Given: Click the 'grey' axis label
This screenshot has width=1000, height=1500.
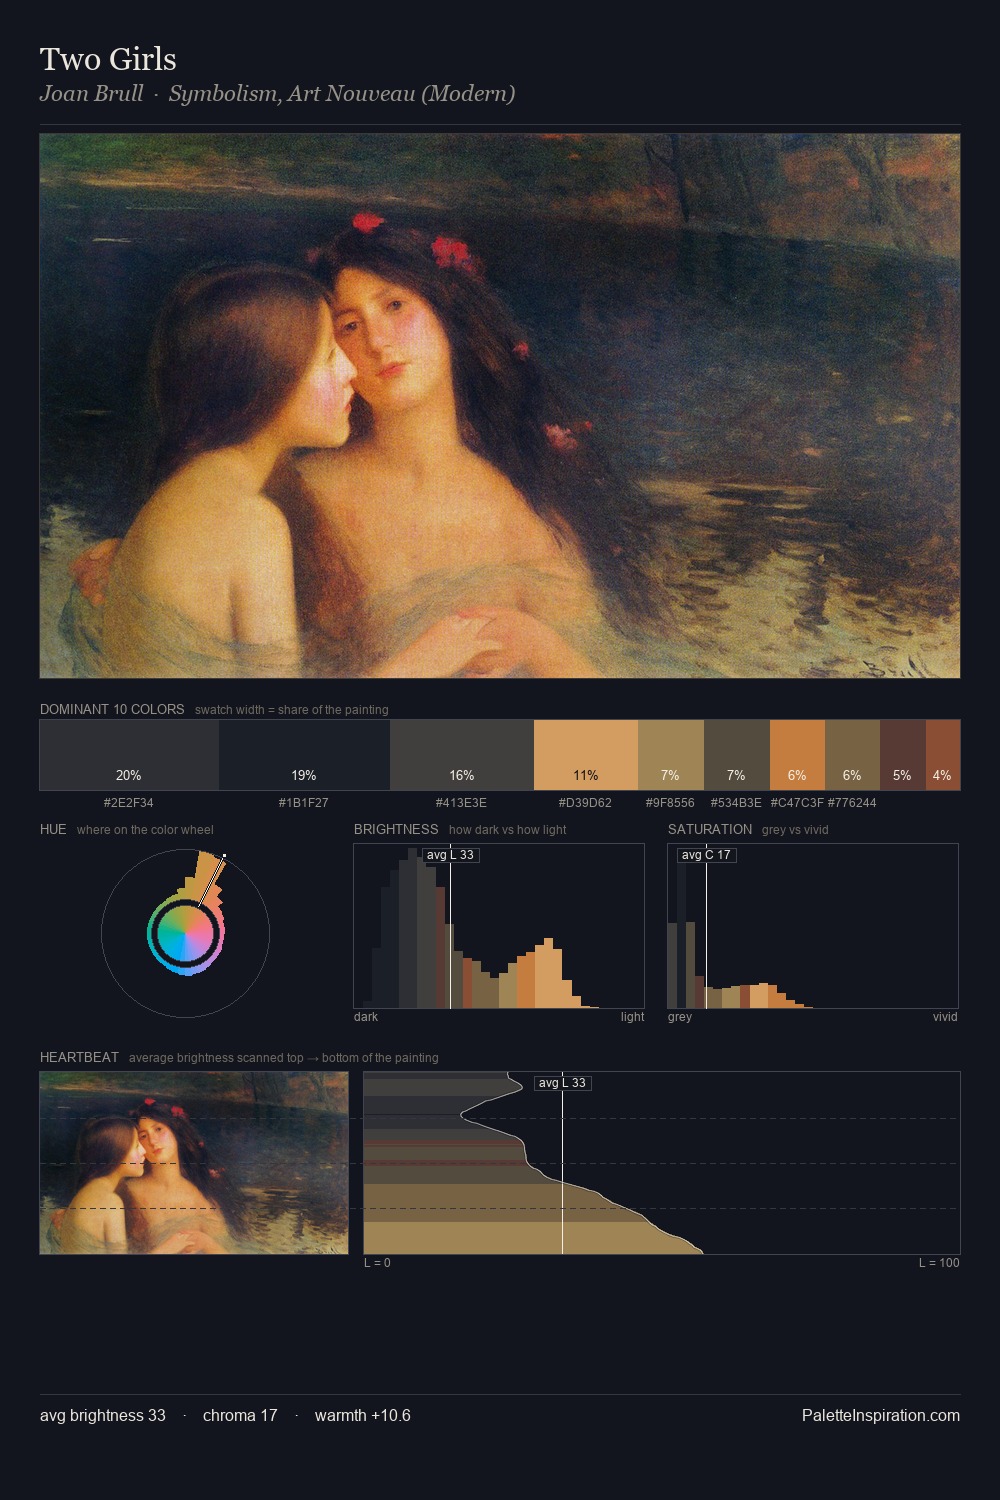Looking at the screenshot, I should point(680,1017).
